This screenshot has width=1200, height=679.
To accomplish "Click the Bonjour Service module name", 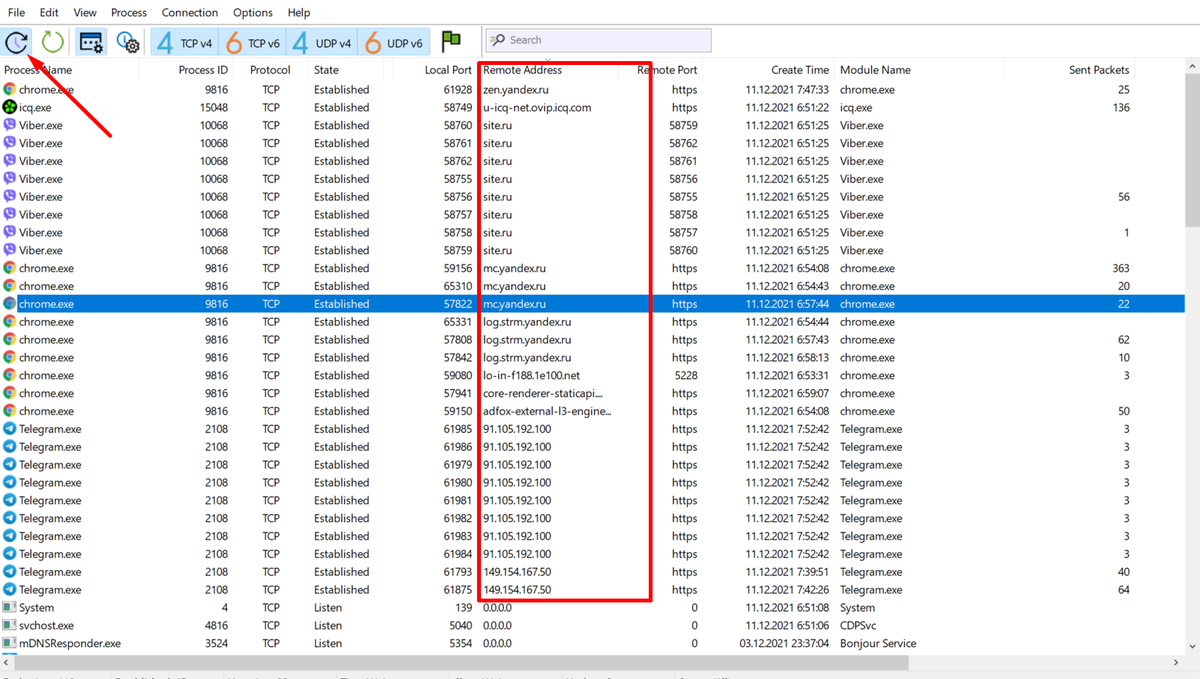I will (x=878, y=643).
